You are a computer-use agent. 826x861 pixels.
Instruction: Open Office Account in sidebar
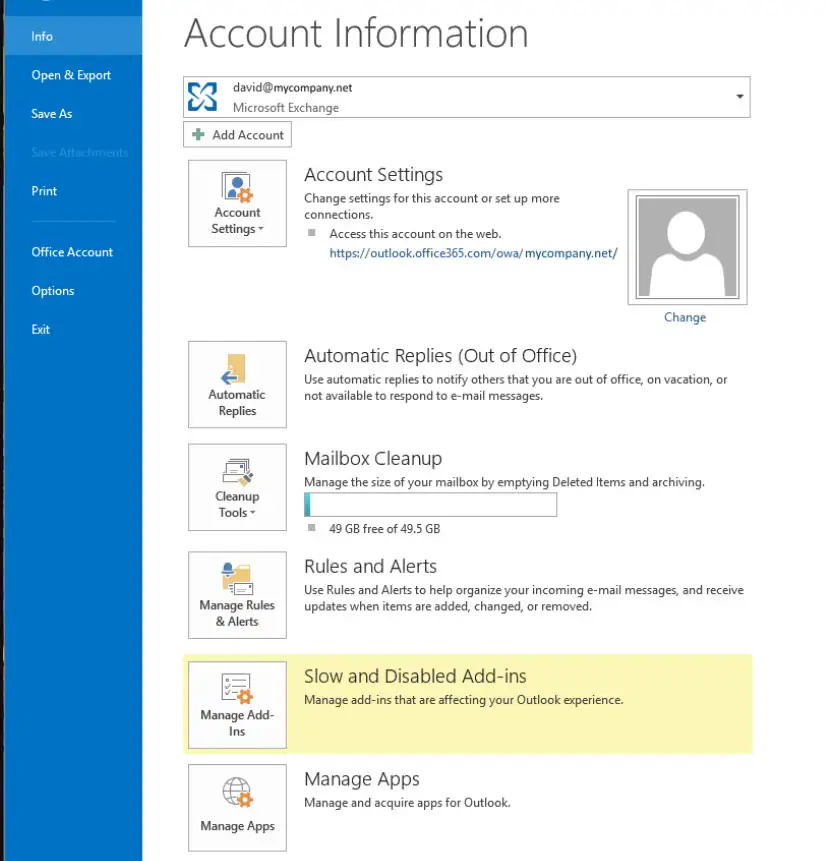pyautogui.click(x=72, y=252)
